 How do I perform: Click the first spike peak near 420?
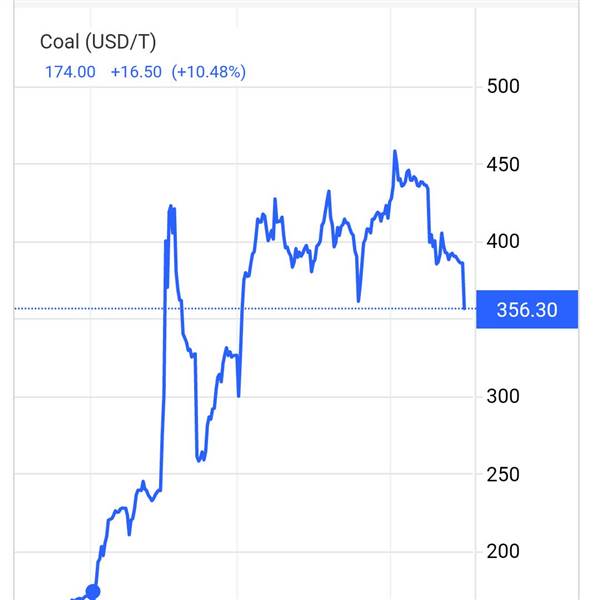(x=171, y=207)
